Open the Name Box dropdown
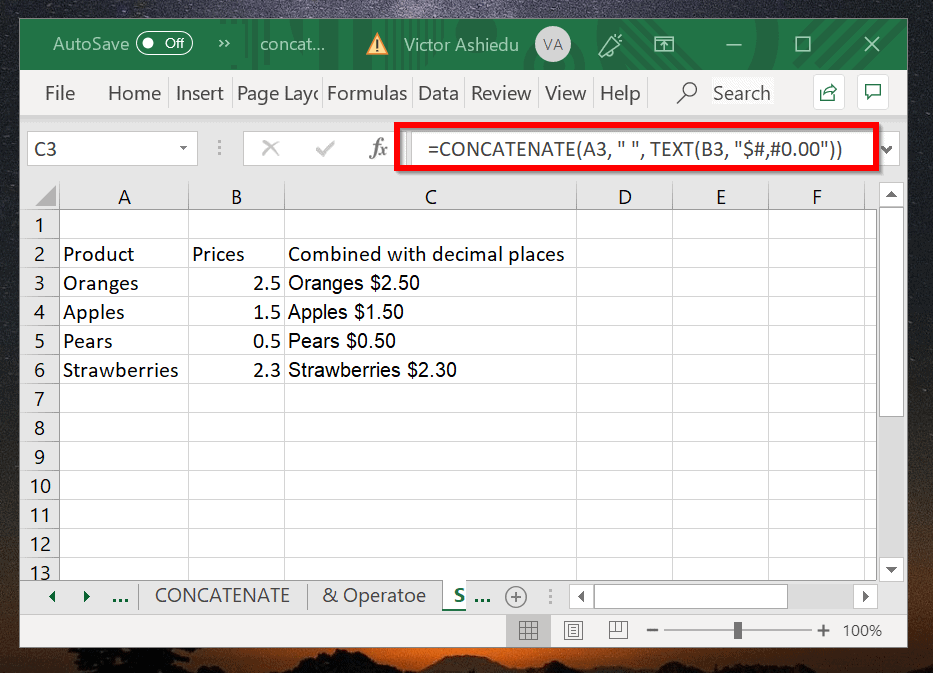The height and width of the screenshot is (673, 933). (x=184, y=147)
